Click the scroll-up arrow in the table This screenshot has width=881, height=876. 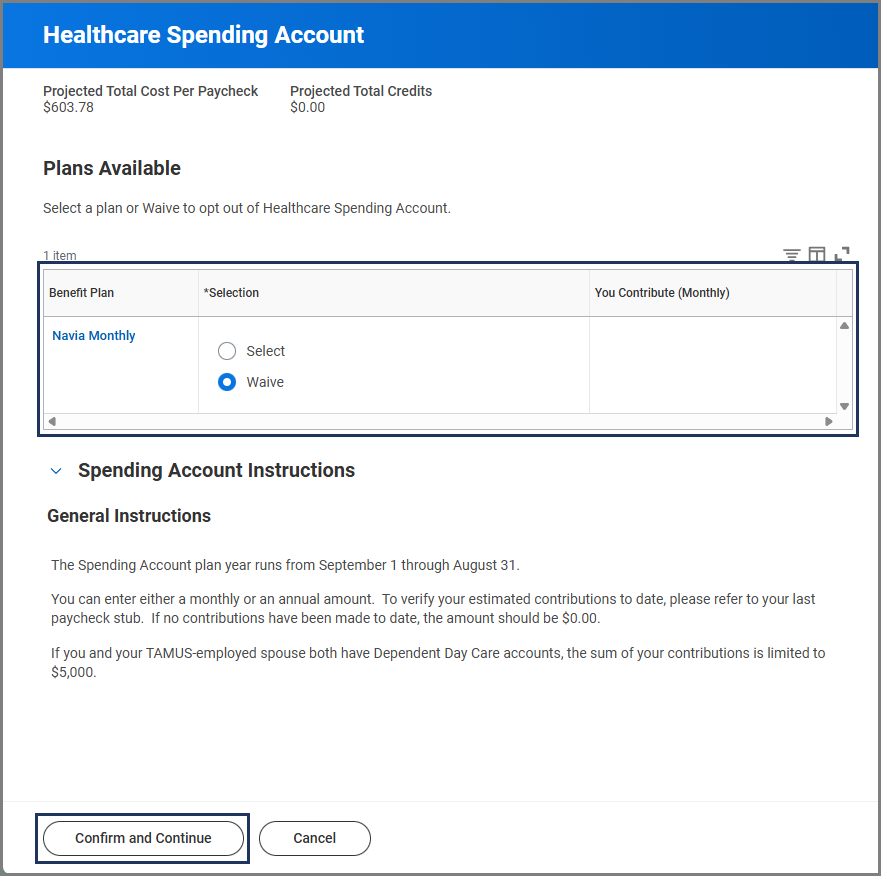pos(844,326)
